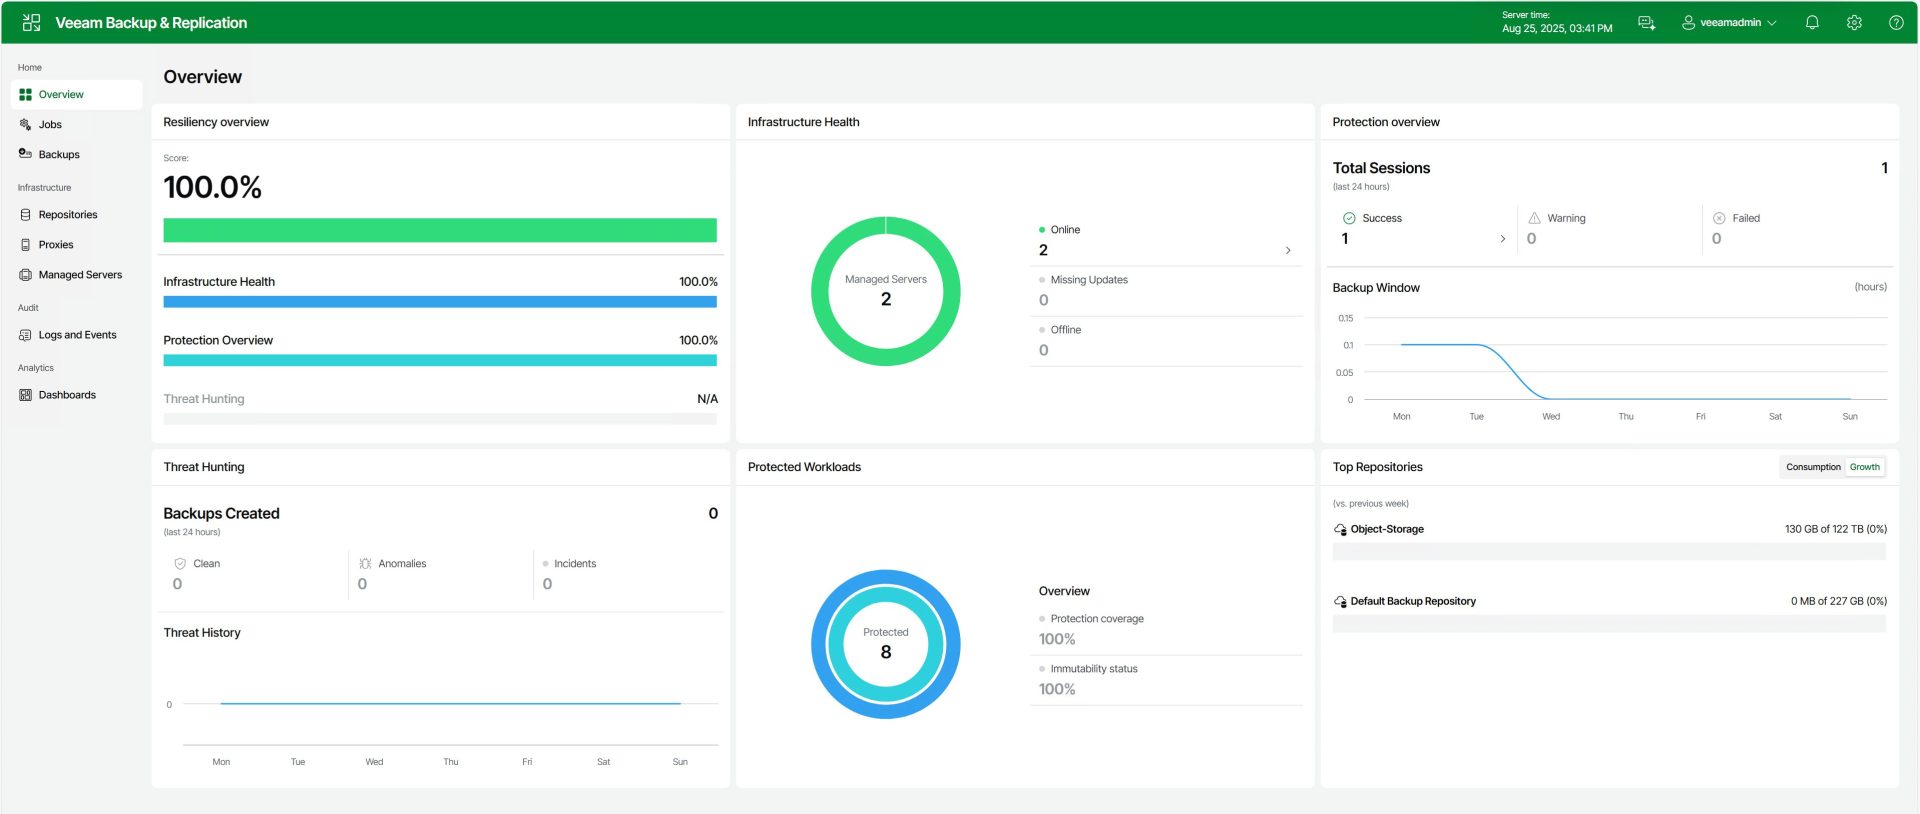Click the Veeam logo icon

pyautogui.click(x=31, y=22)
